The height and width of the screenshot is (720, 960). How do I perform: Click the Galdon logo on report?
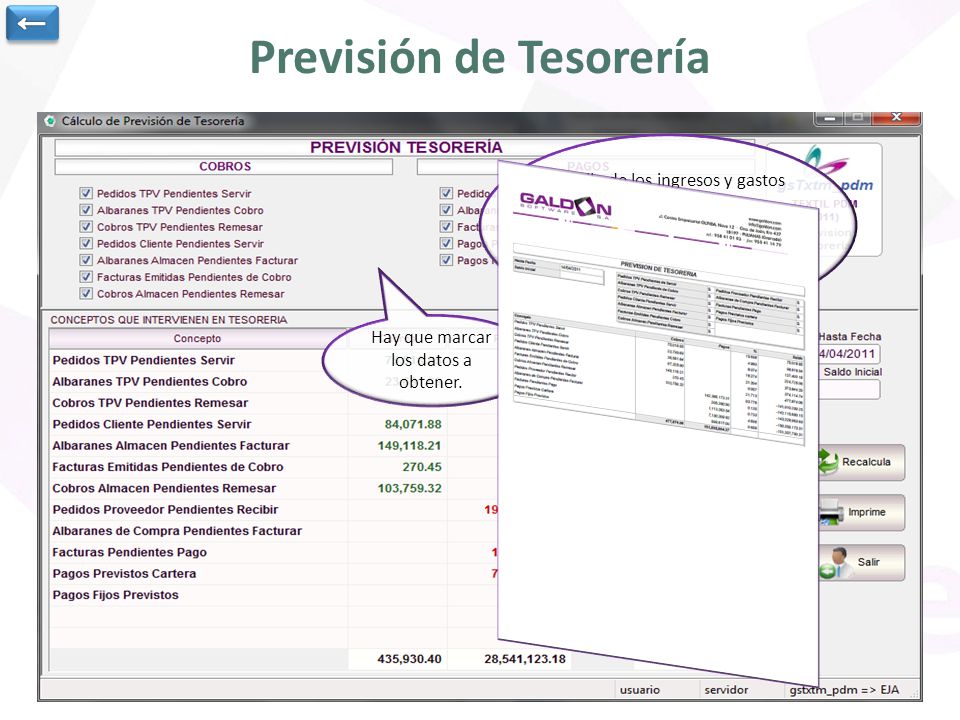[x=565, y=206]
